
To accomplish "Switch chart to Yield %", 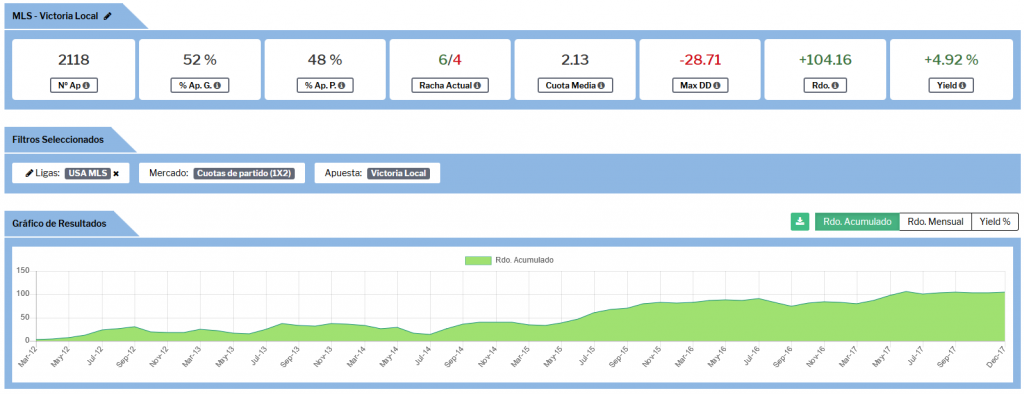I will (x=995, y=222).
